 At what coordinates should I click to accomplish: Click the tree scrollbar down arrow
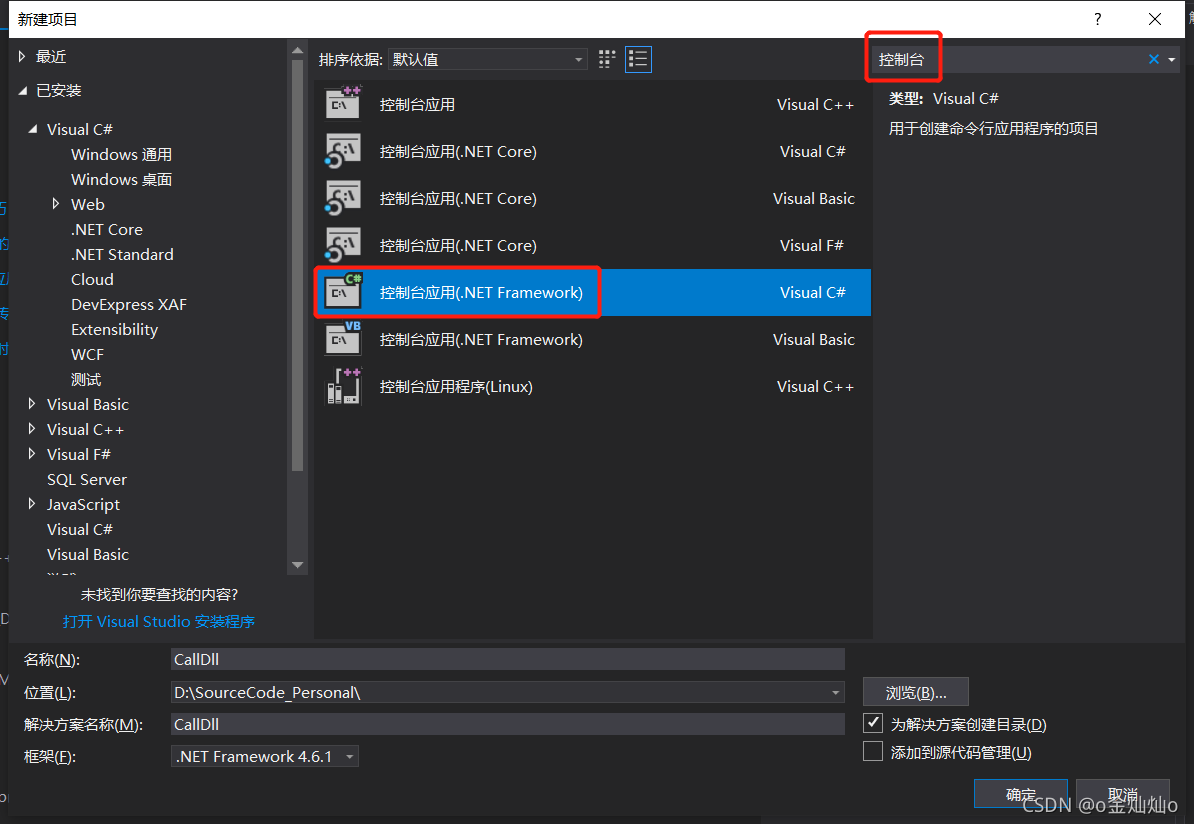(x=298, y=565)
